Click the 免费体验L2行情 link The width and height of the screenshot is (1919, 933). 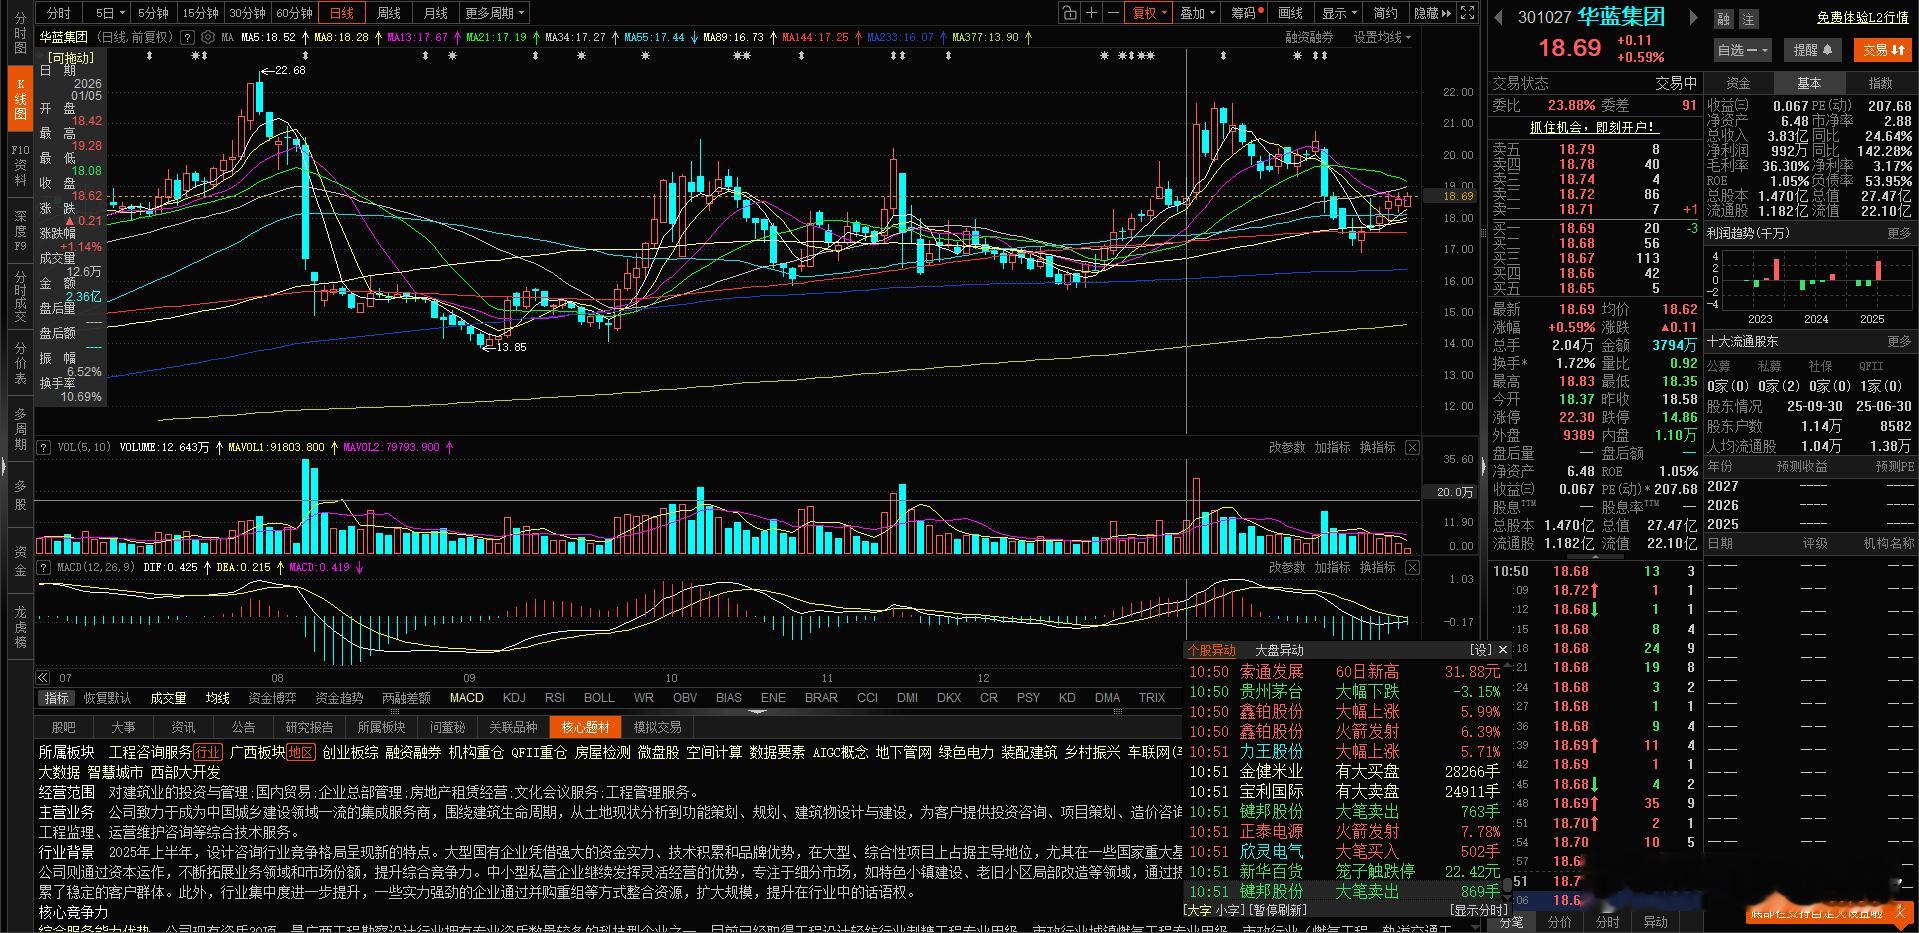(x=1863, y=17)
